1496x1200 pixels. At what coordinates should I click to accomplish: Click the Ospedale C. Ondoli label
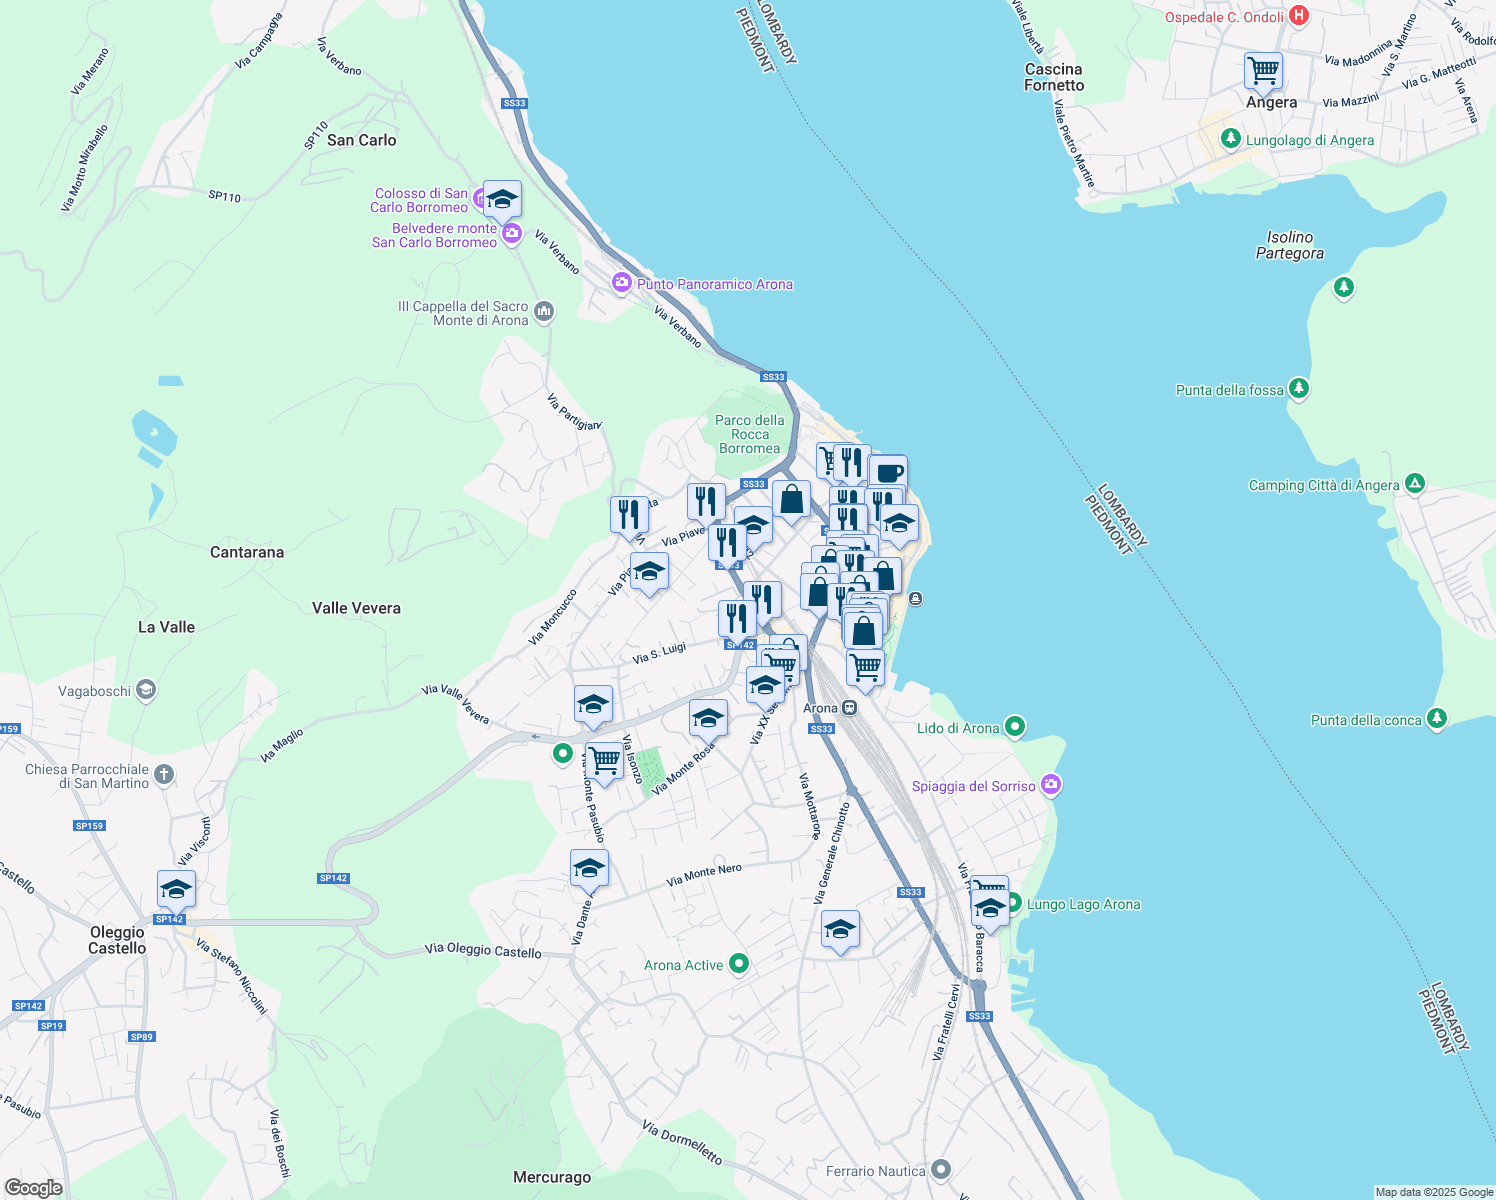pyautogui.click(x=1224, y=17)
